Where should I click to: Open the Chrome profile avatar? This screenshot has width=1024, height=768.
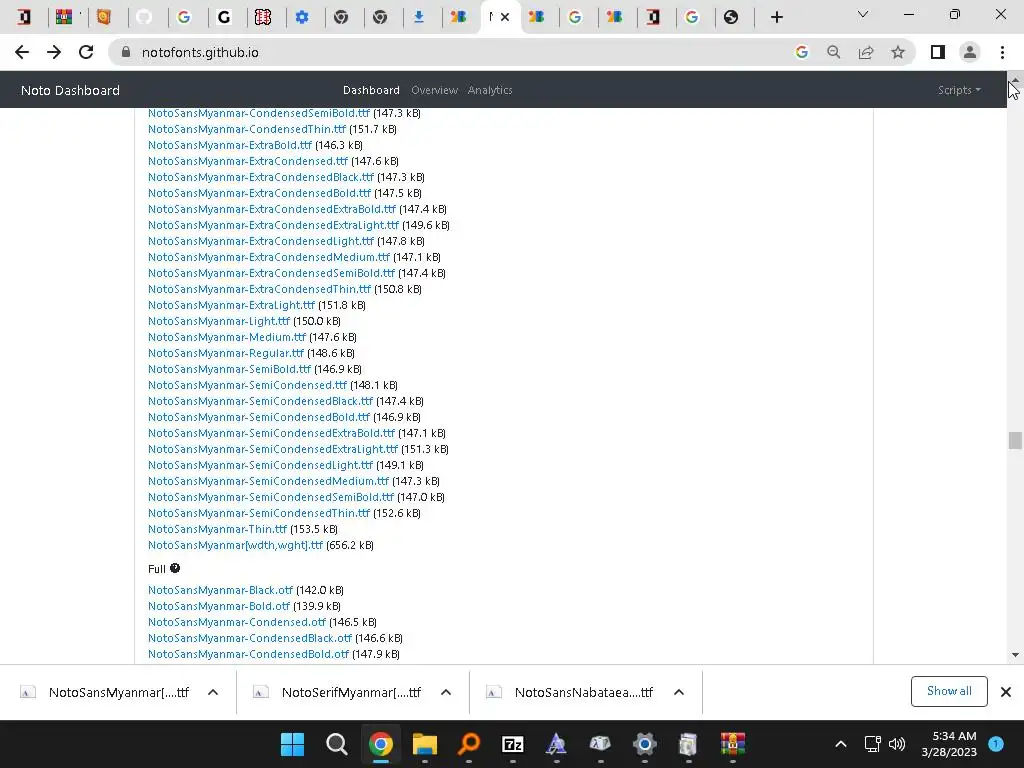tap(970, 52)
